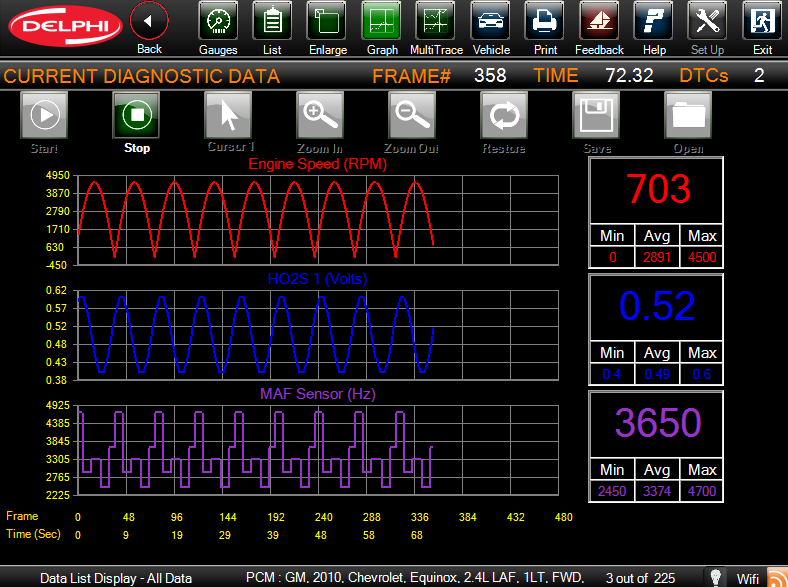Zoom Out on the graph
The width and height of the screenshot is (788, 587).
point(412,115)
